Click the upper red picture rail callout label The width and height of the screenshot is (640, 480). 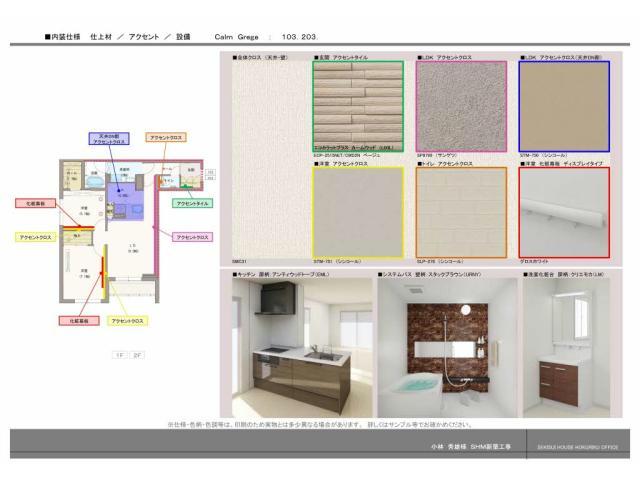[x=35, y=203]
